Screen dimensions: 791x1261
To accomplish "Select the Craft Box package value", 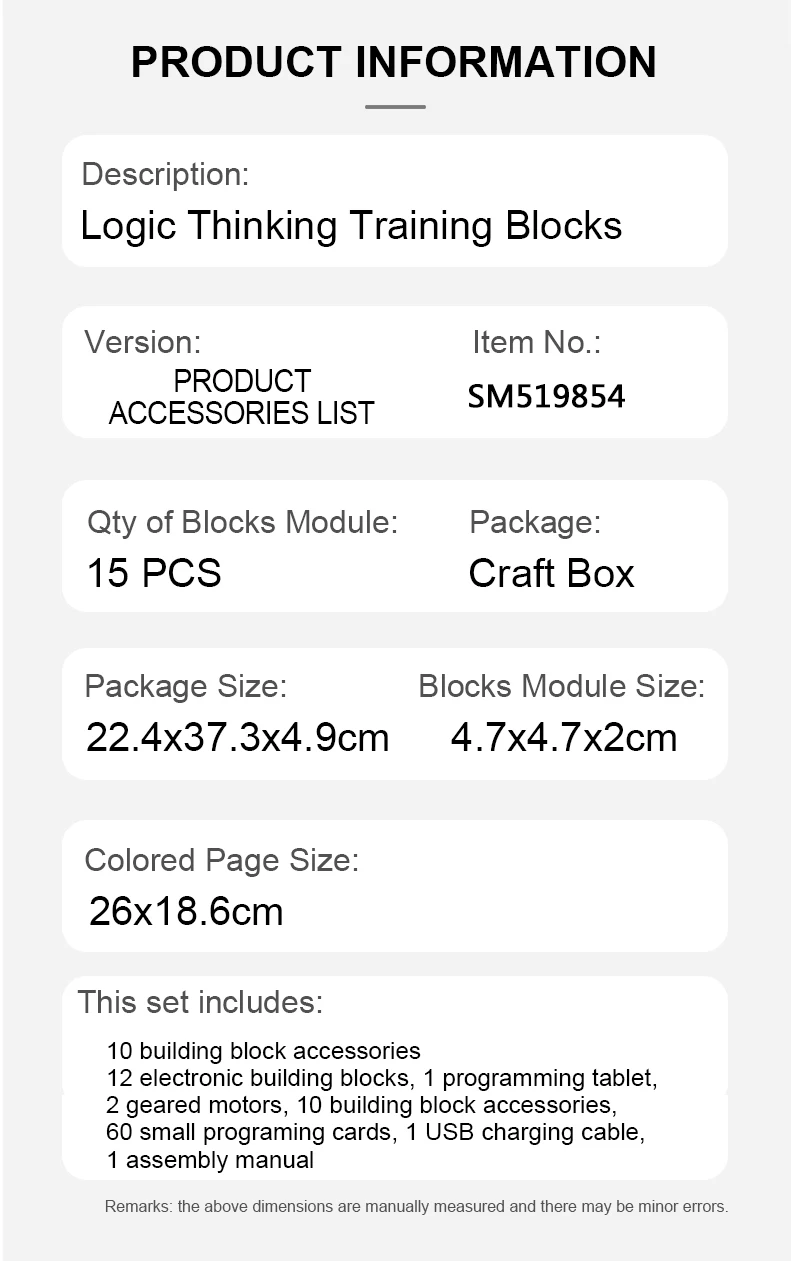I will tap(551, 573).
